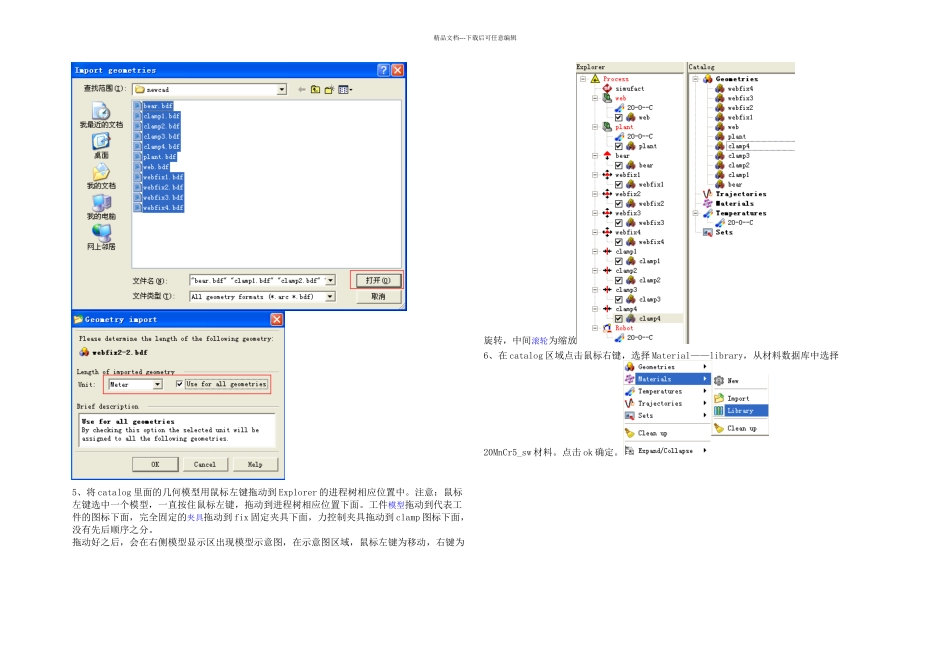Open Trajectories submenu in context menu
The image size is (950, 672).
point(666,404)
